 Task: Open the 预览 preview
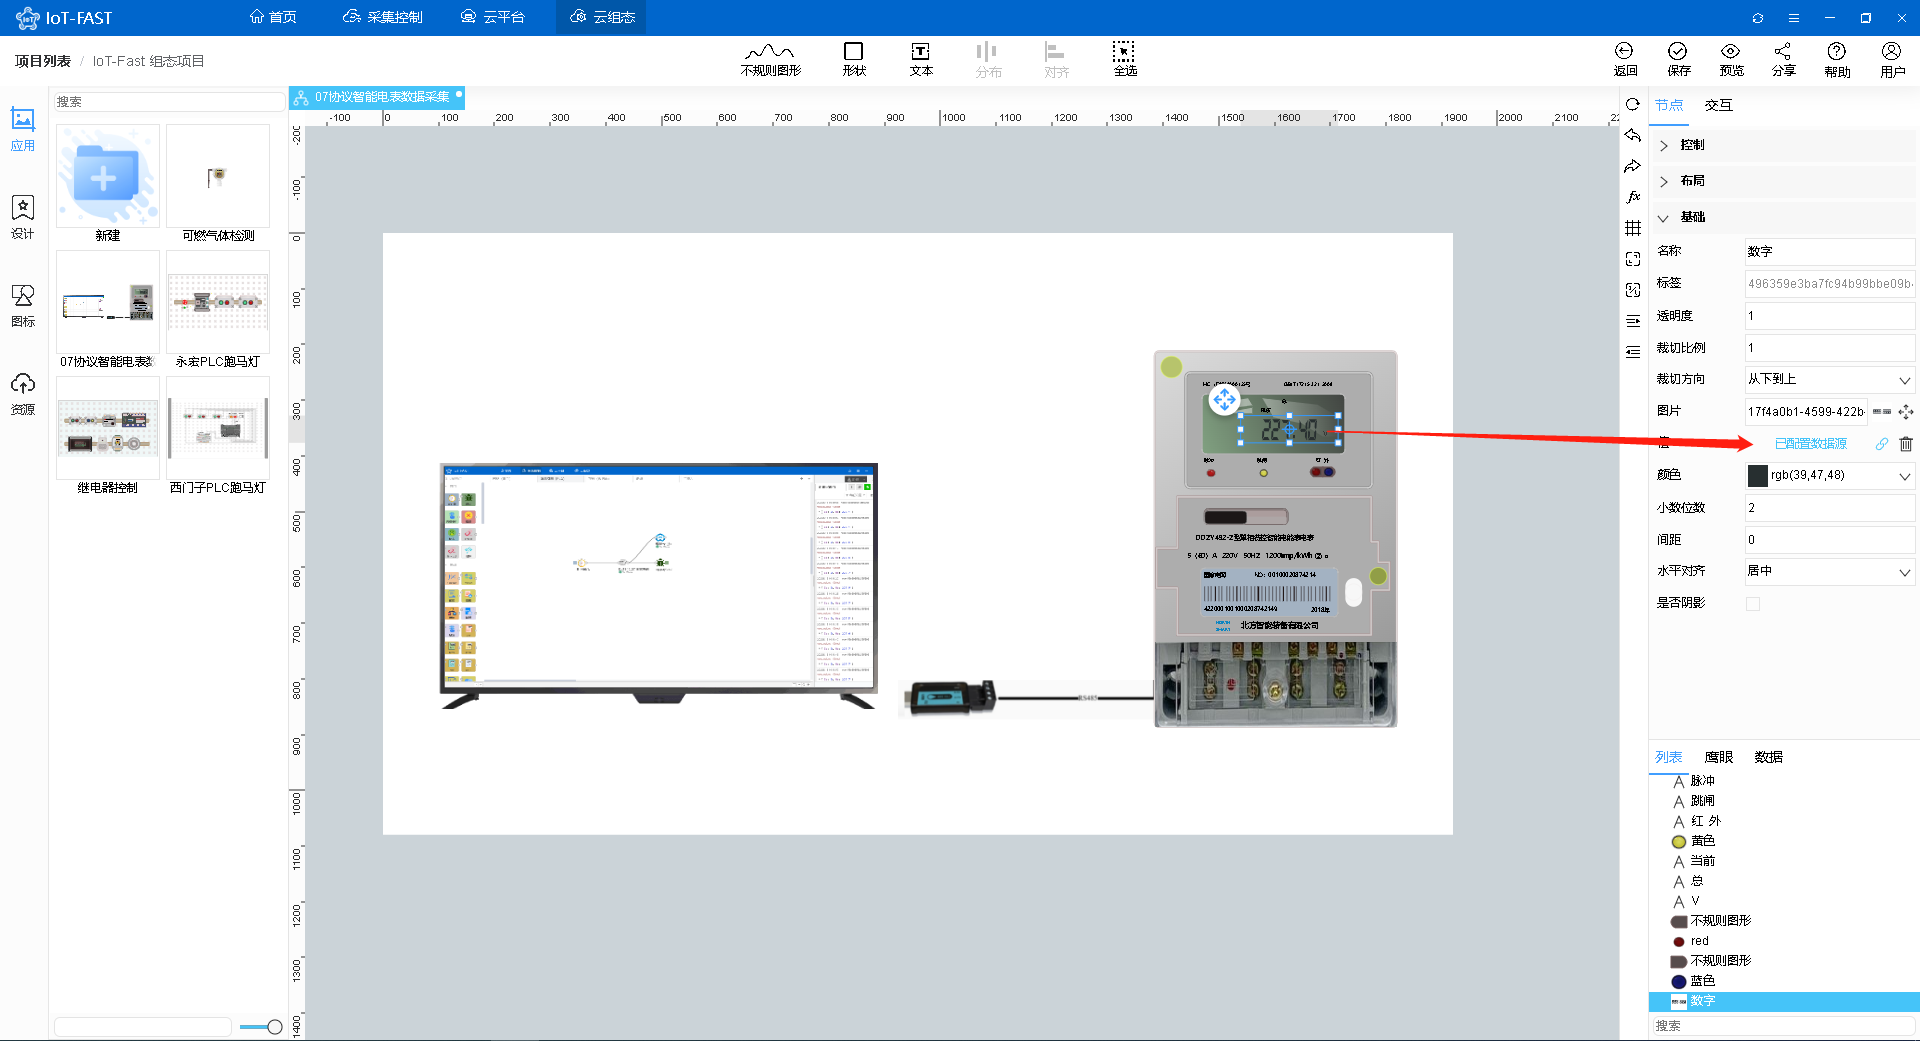1731,59
